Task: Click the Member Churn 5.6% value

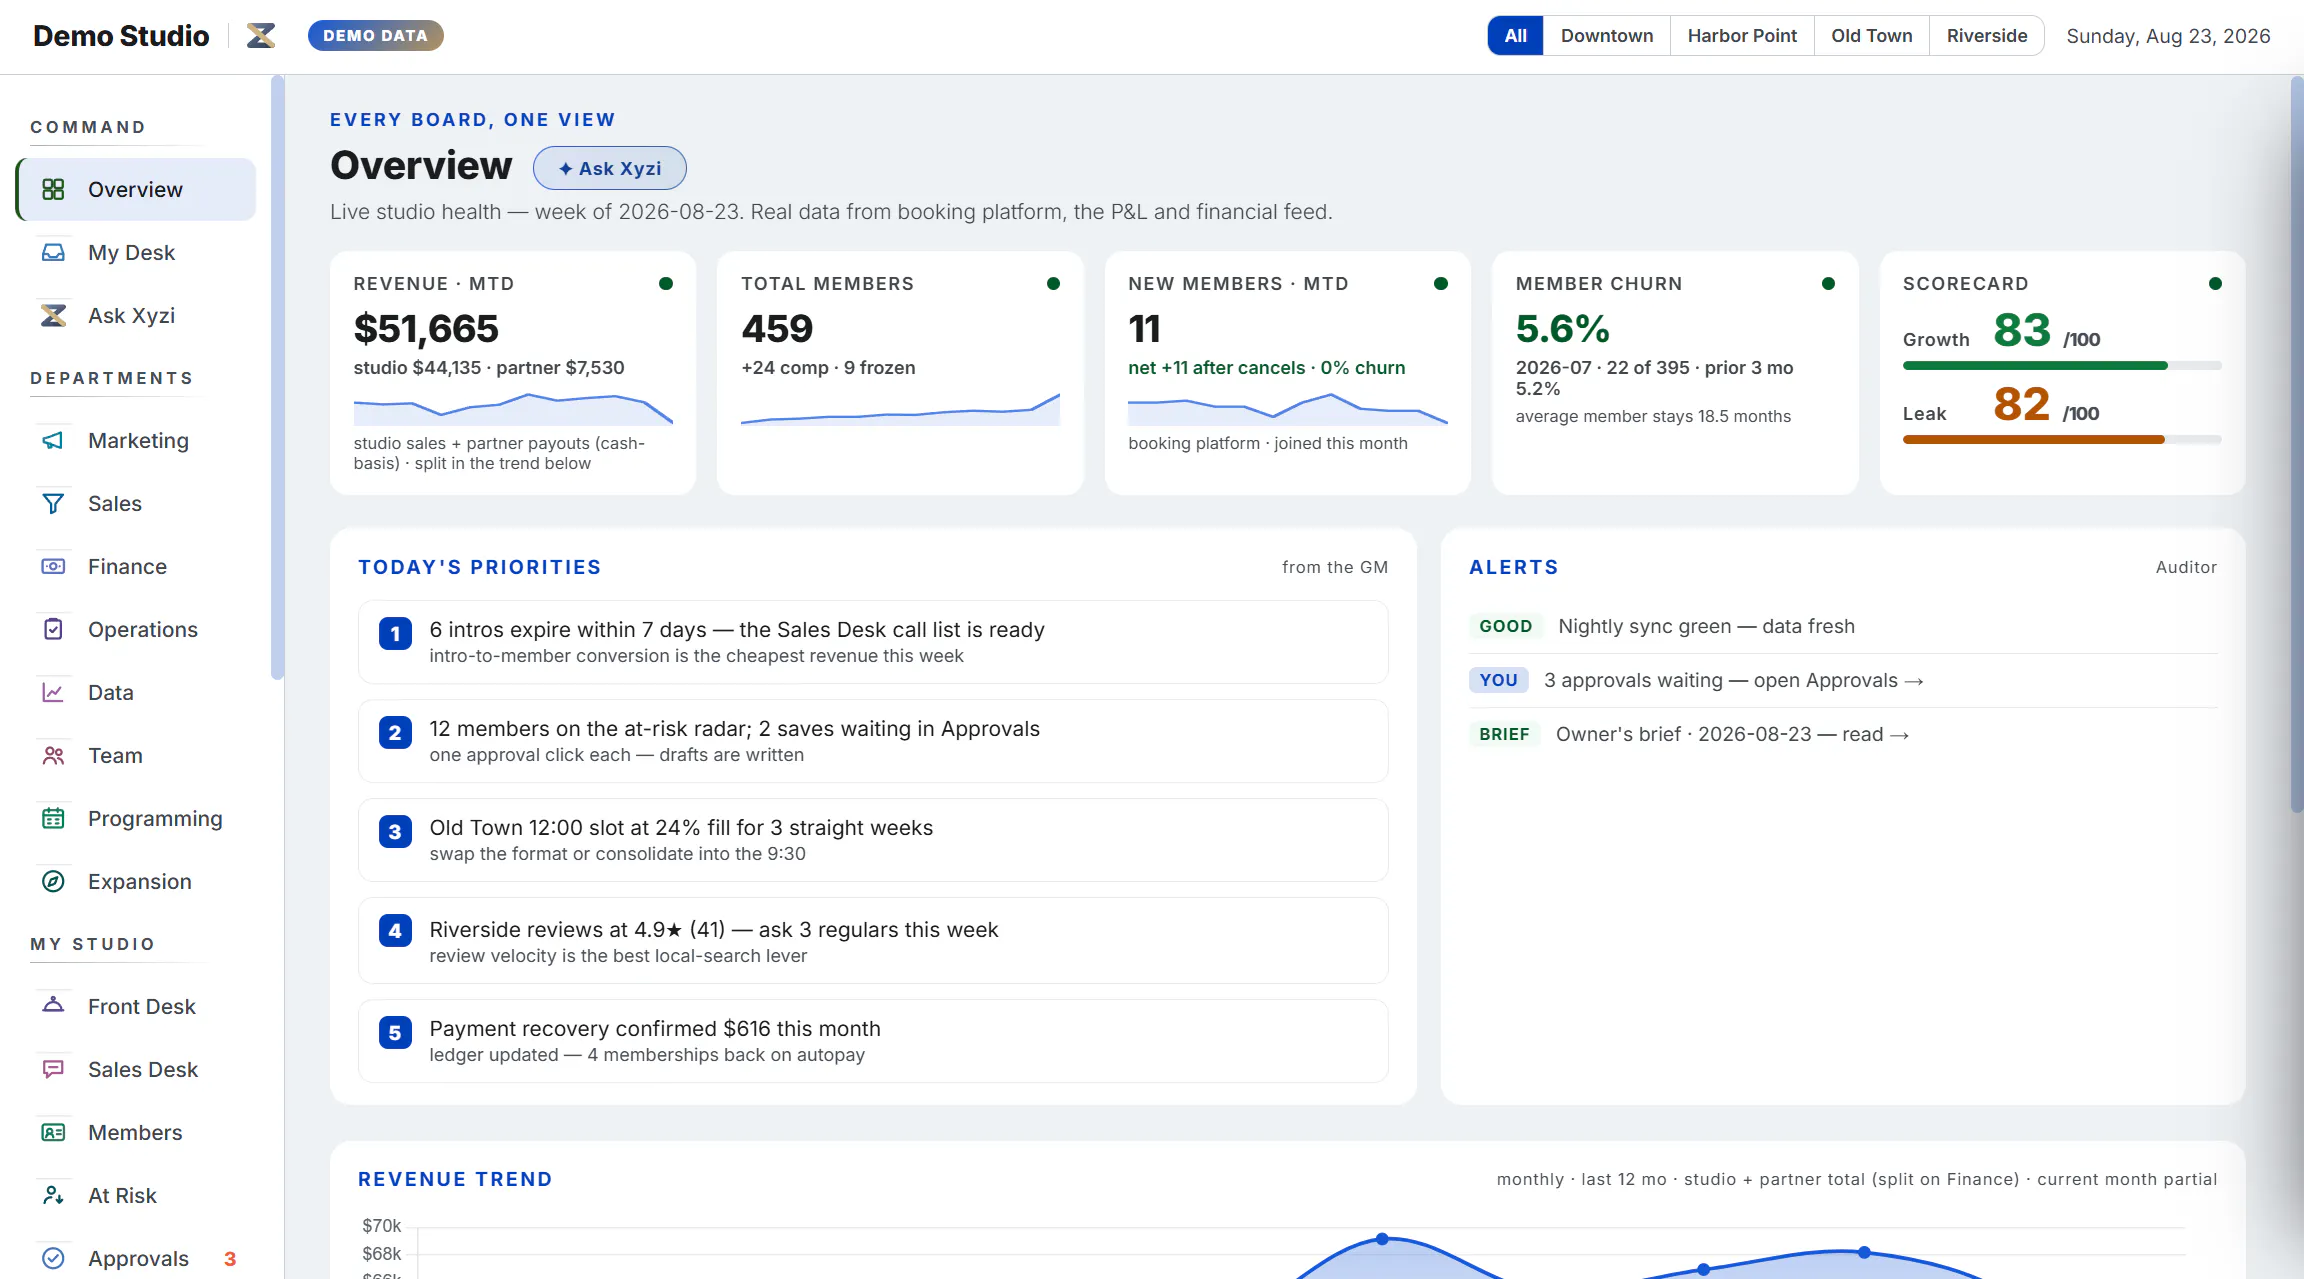Action: [x=1562, y=328]
